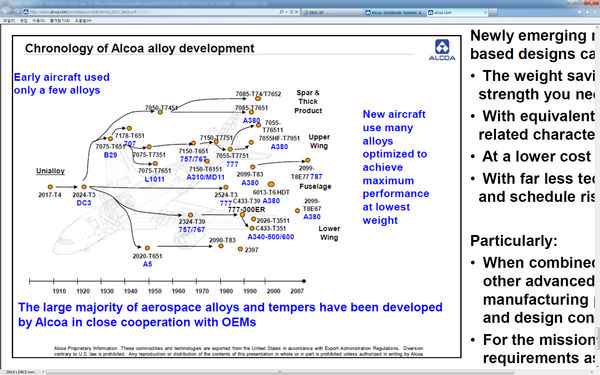
Task: Expand the address bar search dropdown arrow
Action: tap(286, 12)
